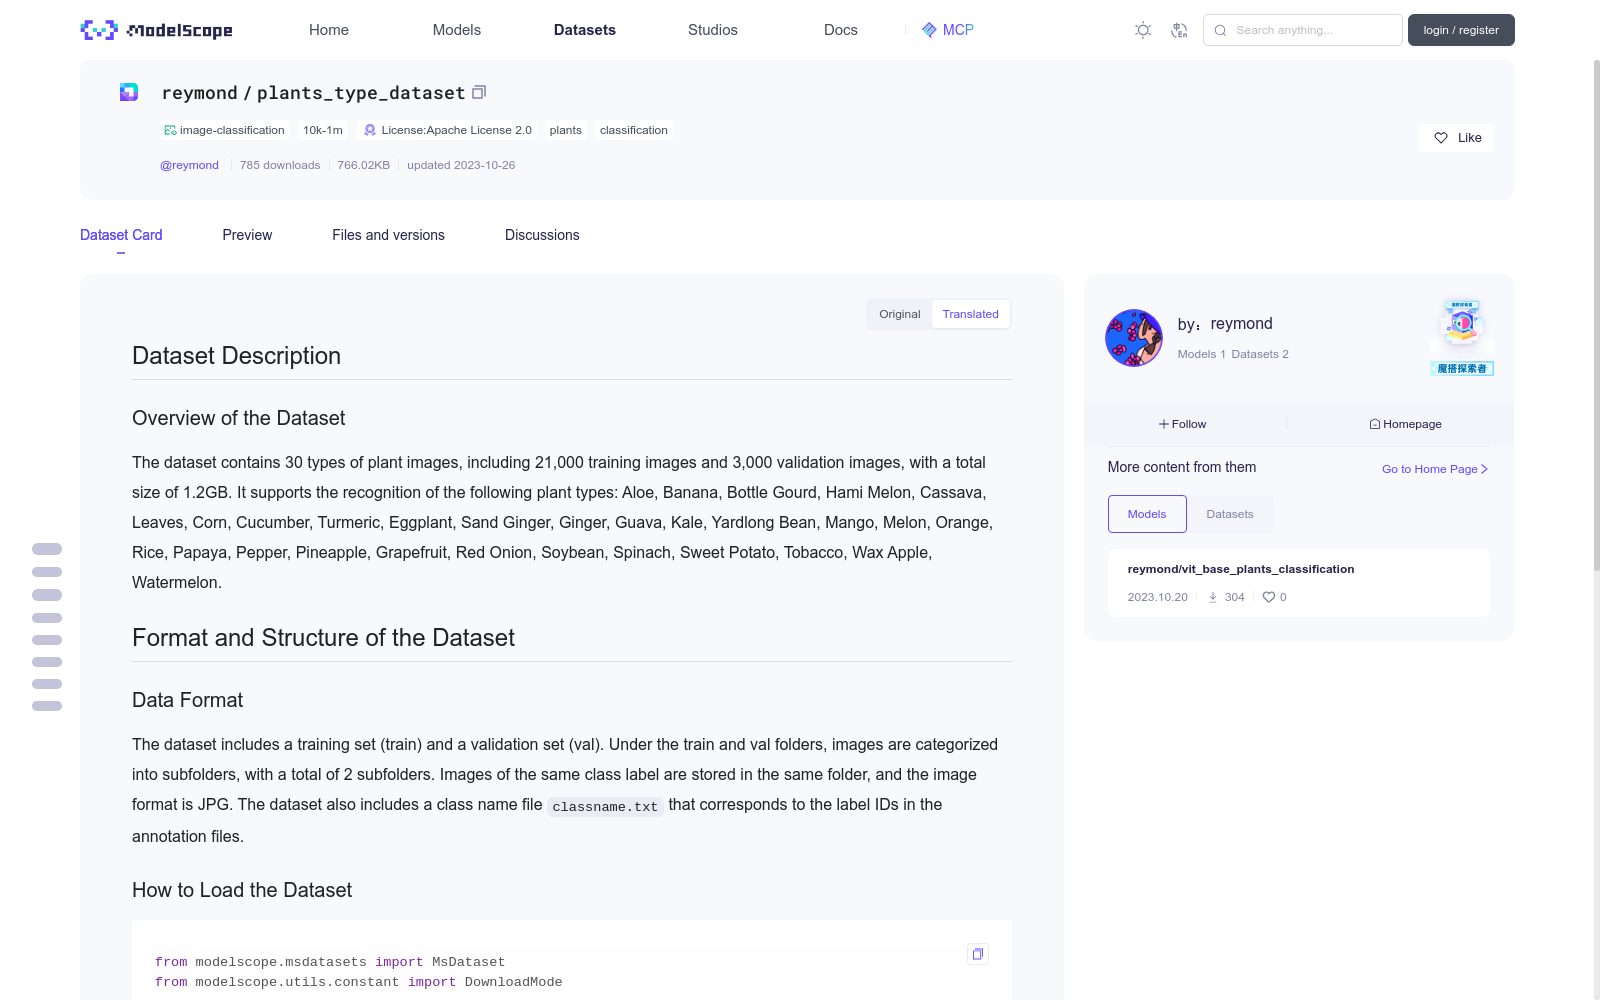
Task: Select the Models tab in More content
Action: pyautogui.click(x=1147, y=514)
